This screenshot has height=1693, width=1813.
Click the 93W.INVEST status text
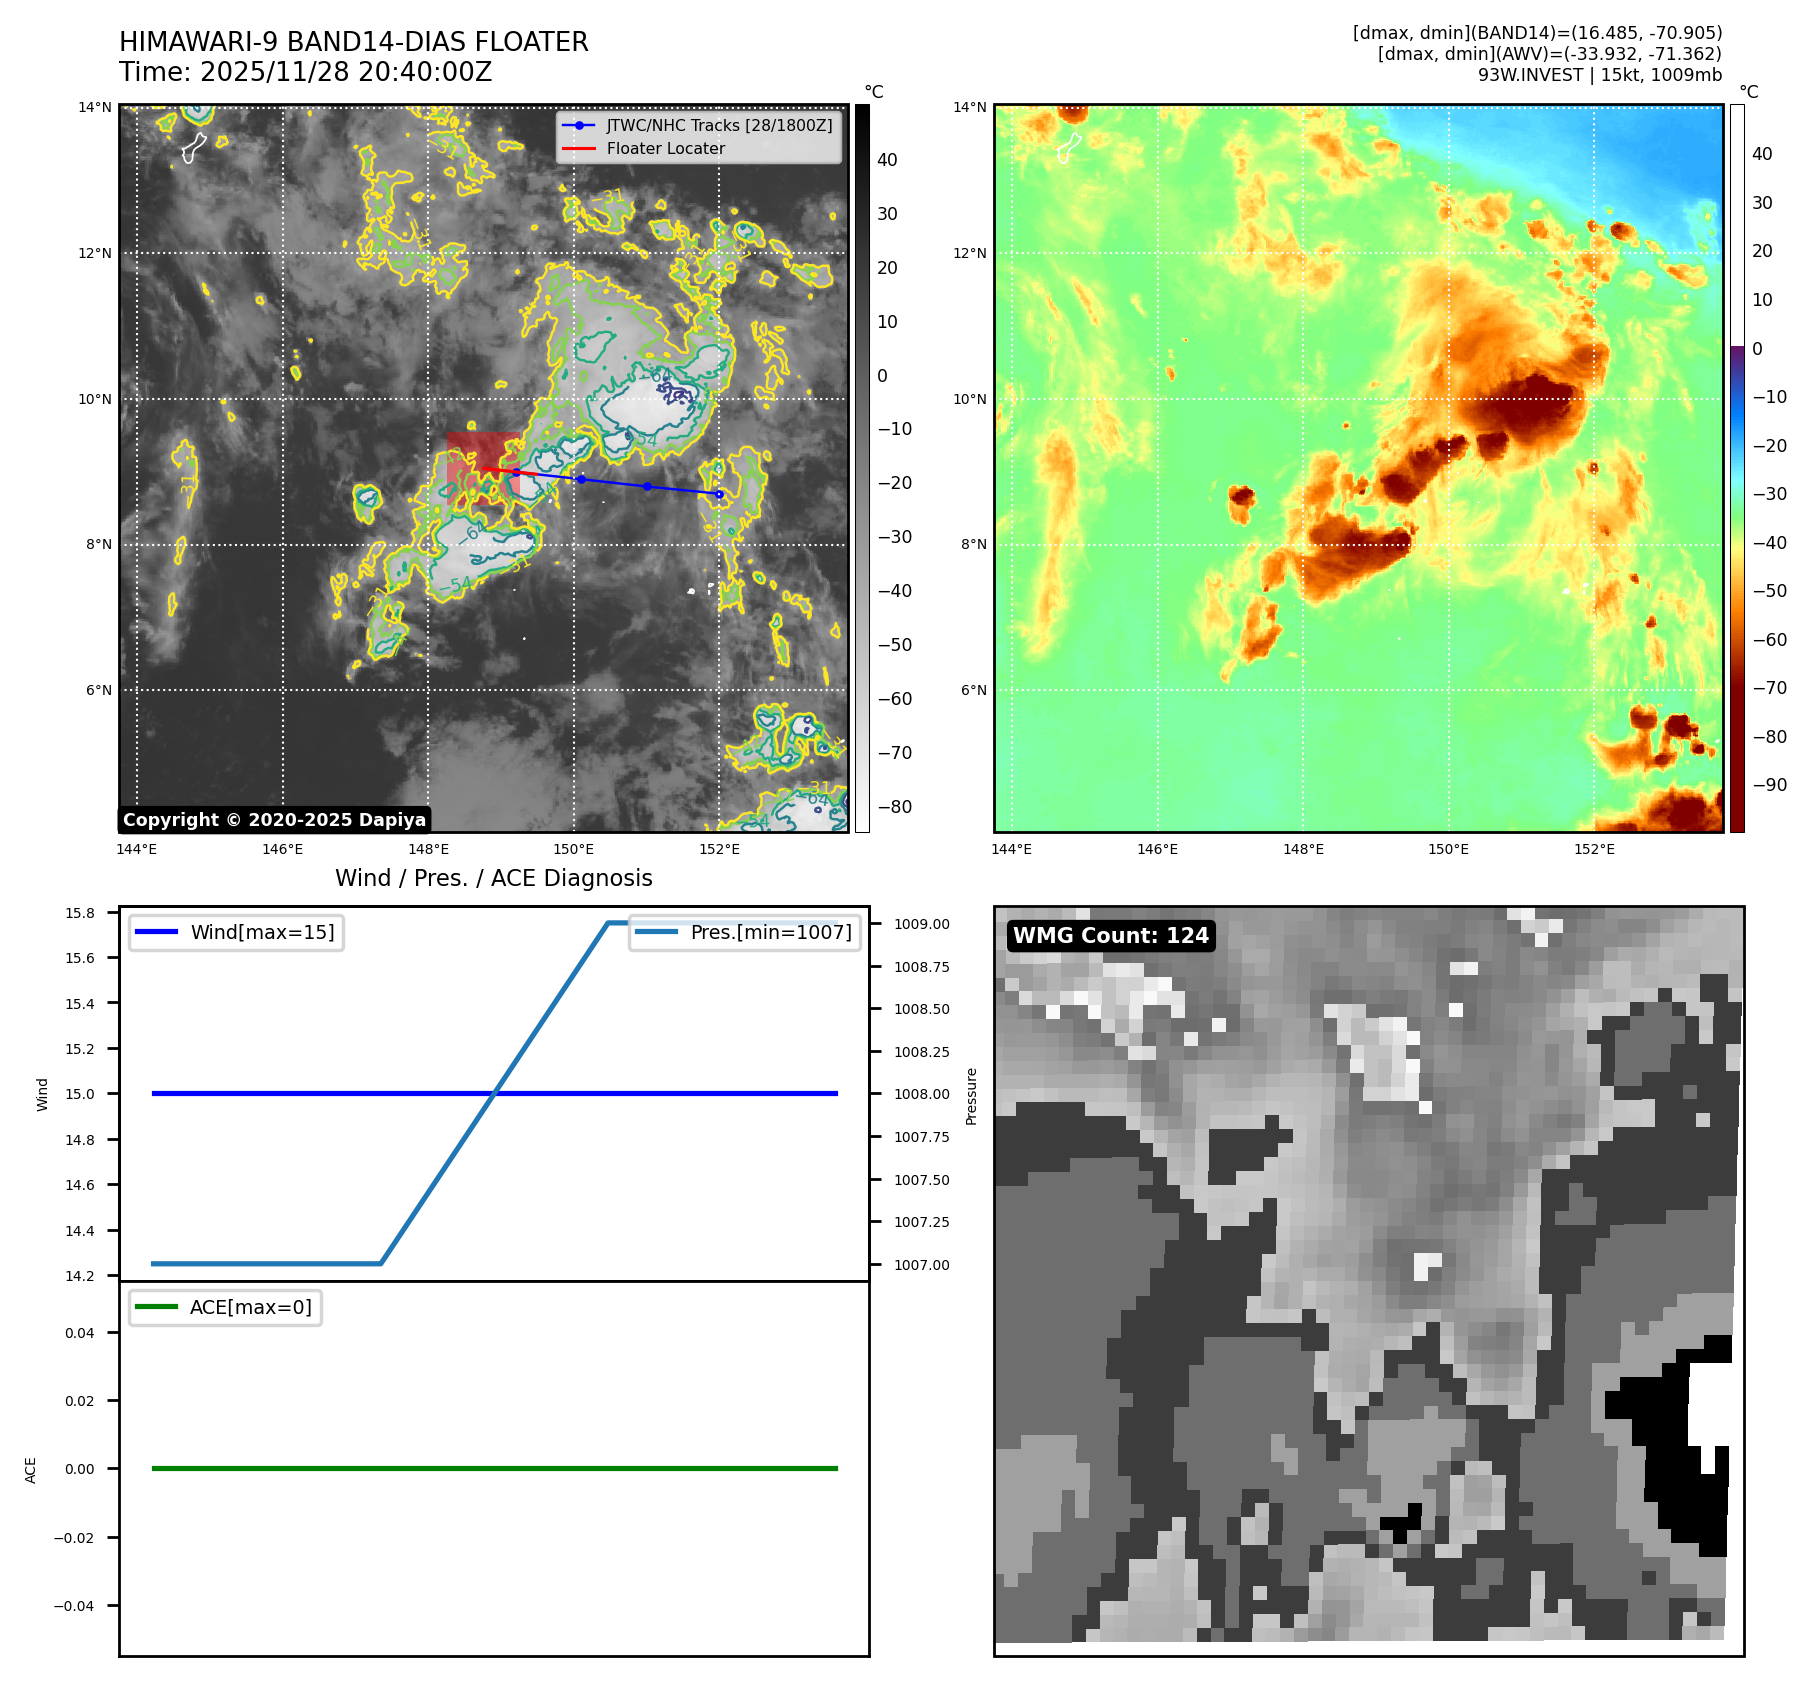pos(1599,75)
